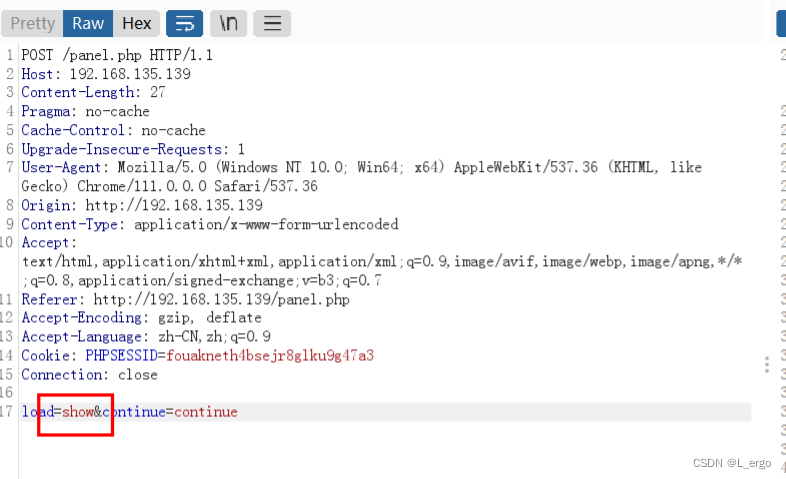Click the Accept: header name
Viewport: 786px width, 479px height.
click(49, 243)
